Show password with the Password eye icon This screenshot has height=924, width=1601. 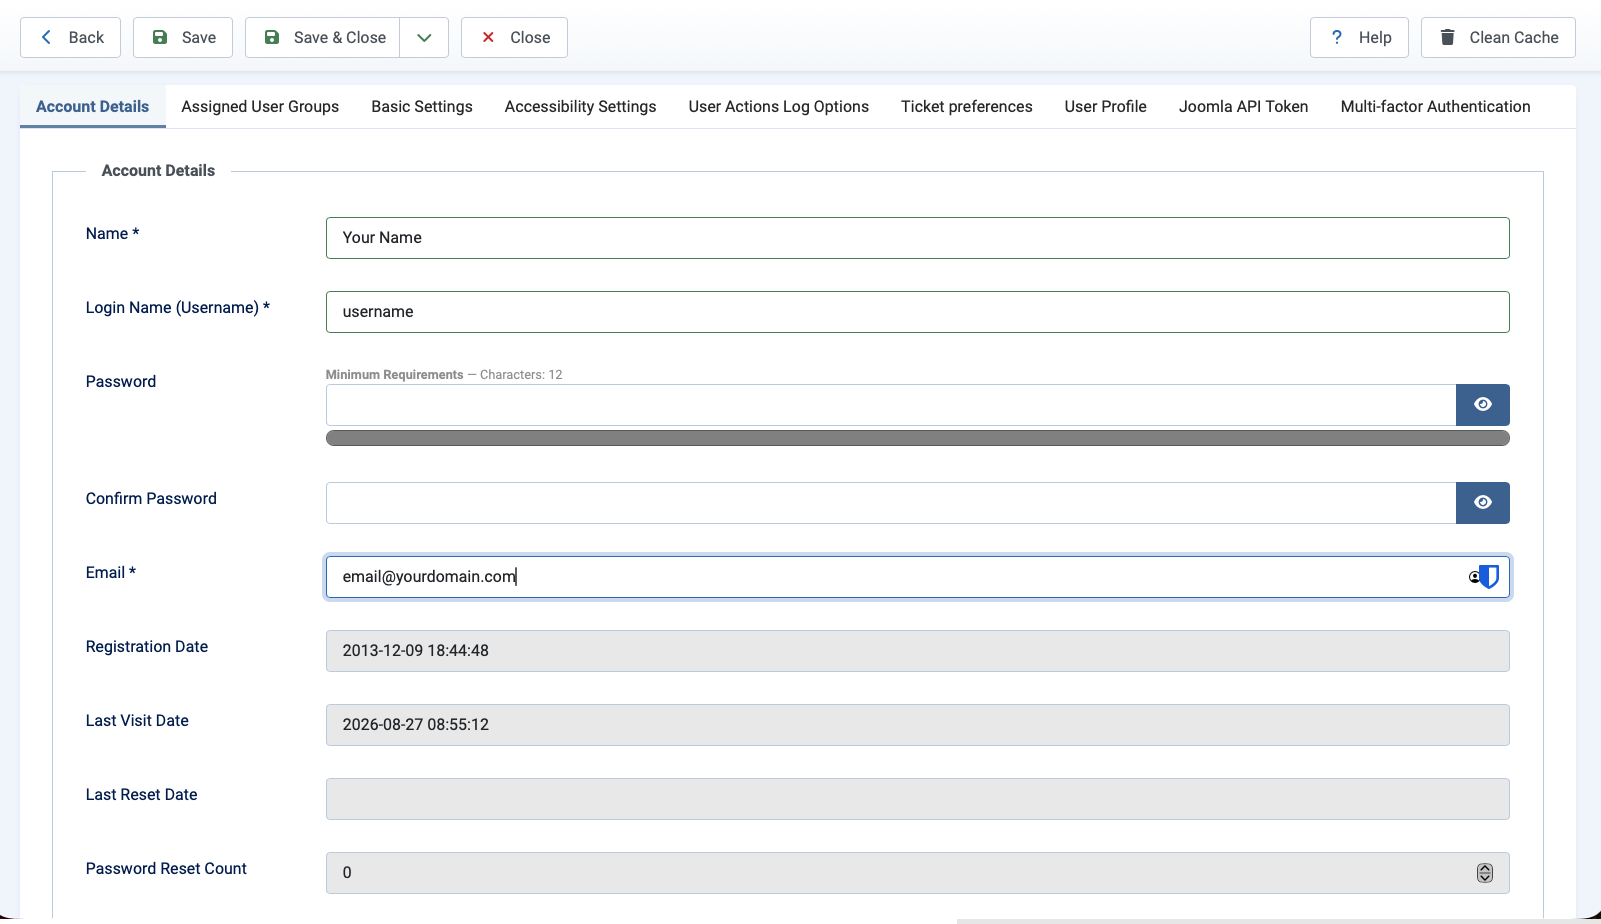coord(1483,405)
